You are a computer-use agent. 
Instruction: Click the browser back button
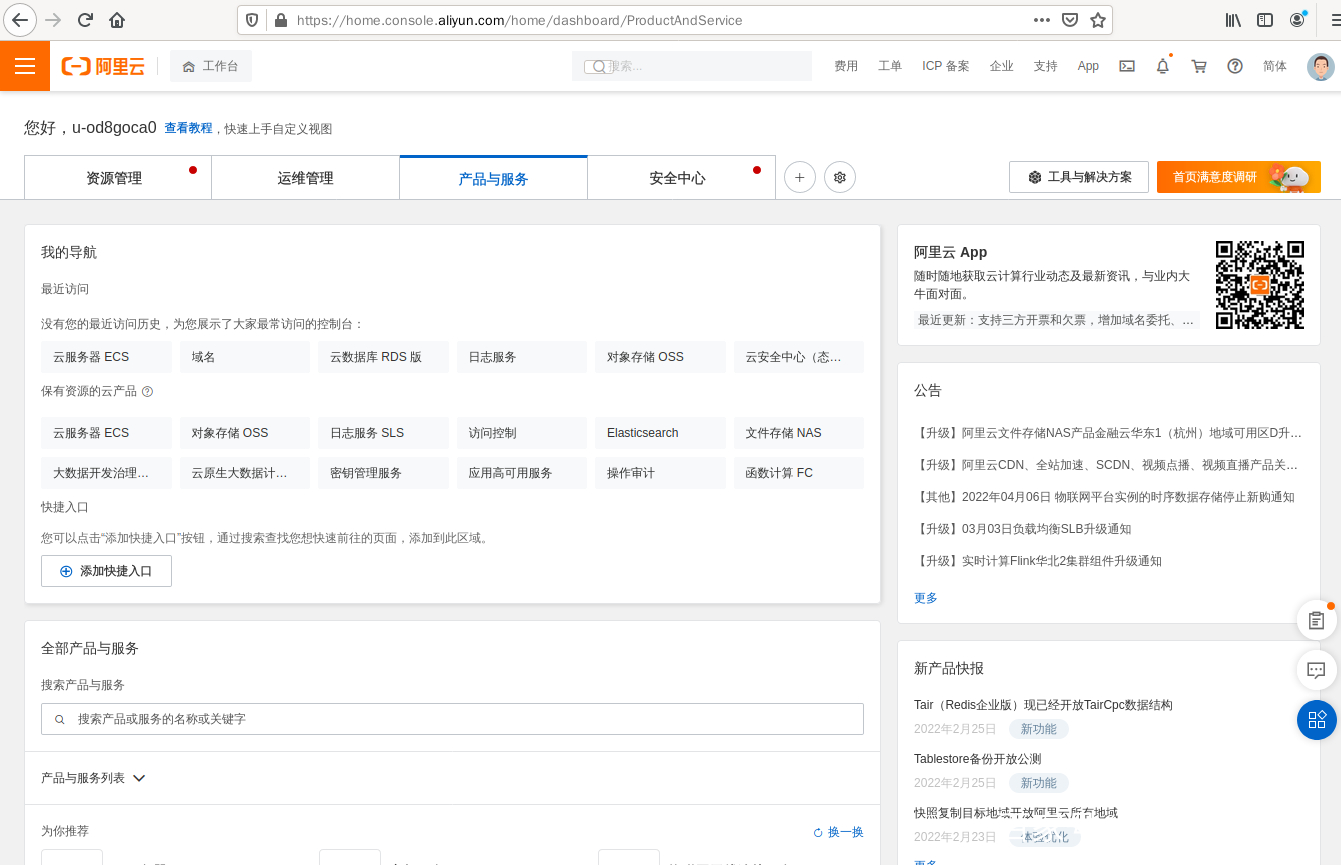[20, 20]
